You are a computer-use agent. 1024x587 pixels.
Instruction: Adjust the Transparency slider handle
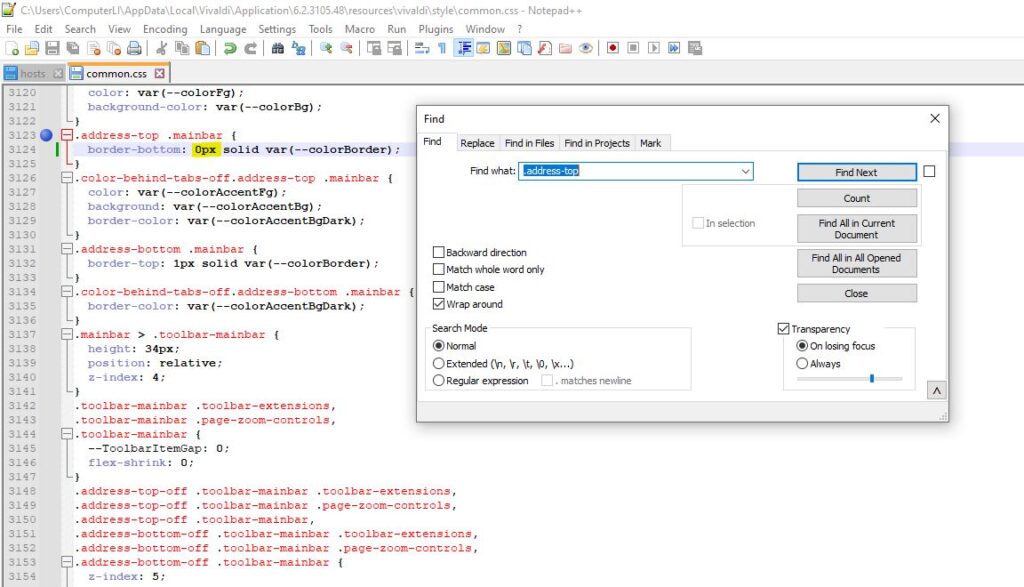tap(872, 378)
